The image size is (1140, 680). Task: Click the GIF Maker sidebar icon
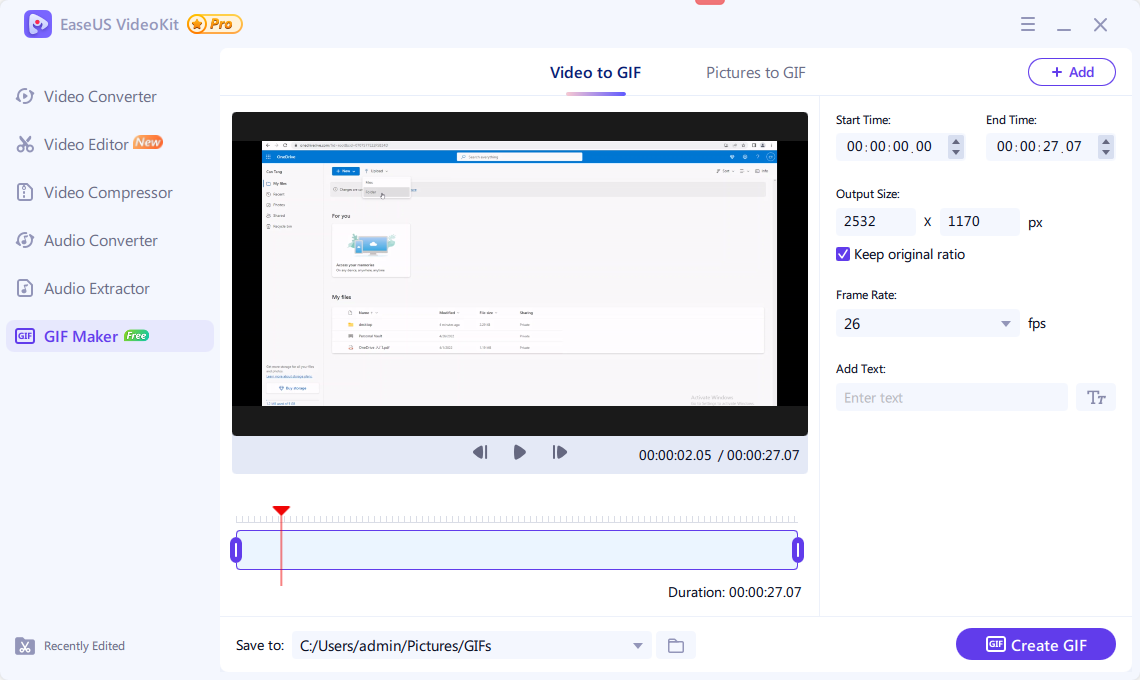click(25, 336)
